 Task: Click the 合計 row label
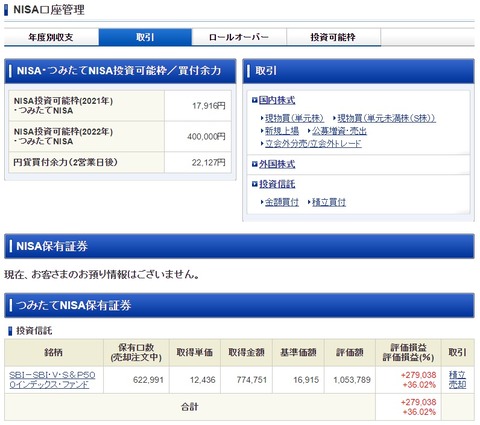coord(190,407)
